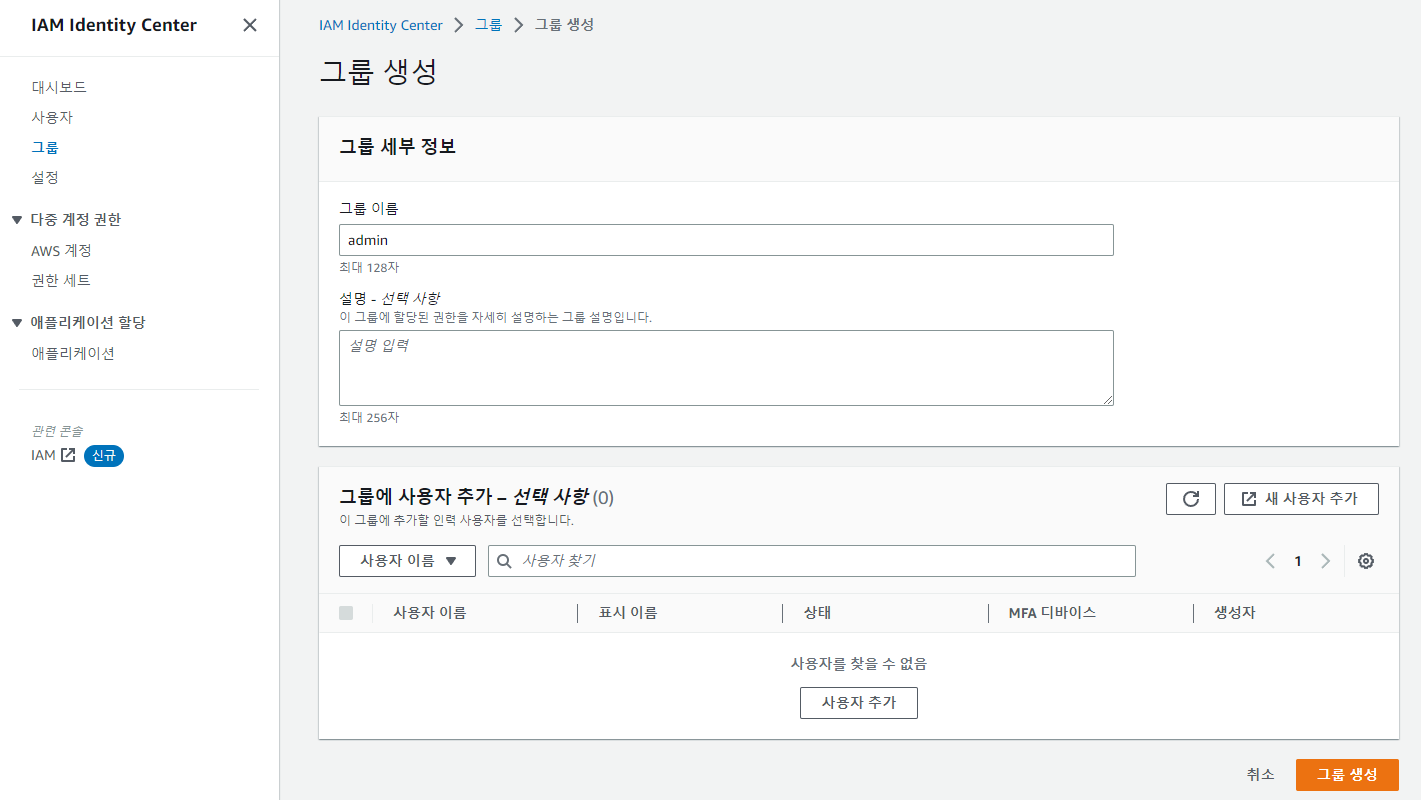Open the 사용자 이름 filter dropdown
This screenshot has height=800, width=1421.
(407, 561)
